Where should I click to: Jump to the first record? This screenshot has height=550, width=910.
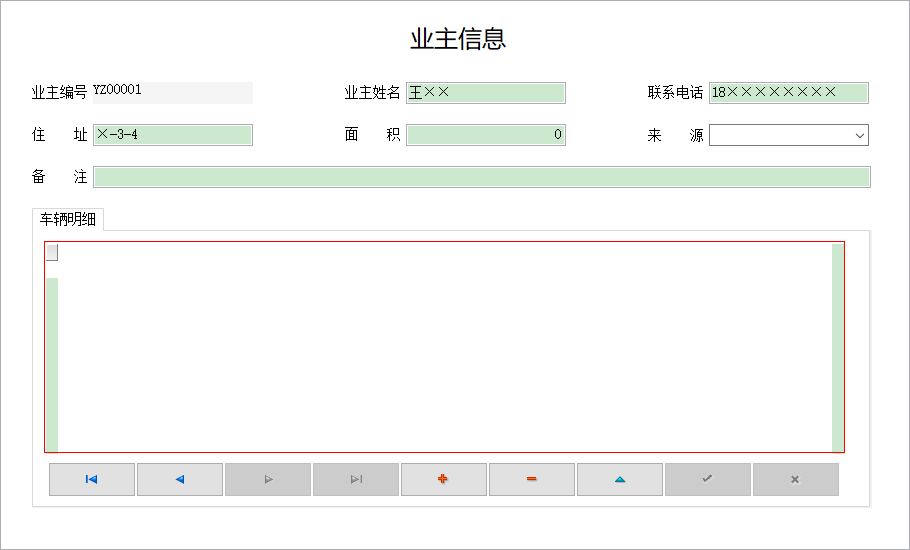92,479
